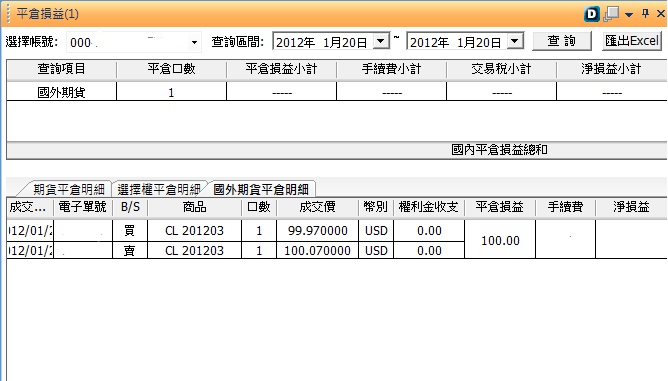Sort by the 手續費 column header
The height and width of the screenshot is (381, 668).
click(565, 207)
